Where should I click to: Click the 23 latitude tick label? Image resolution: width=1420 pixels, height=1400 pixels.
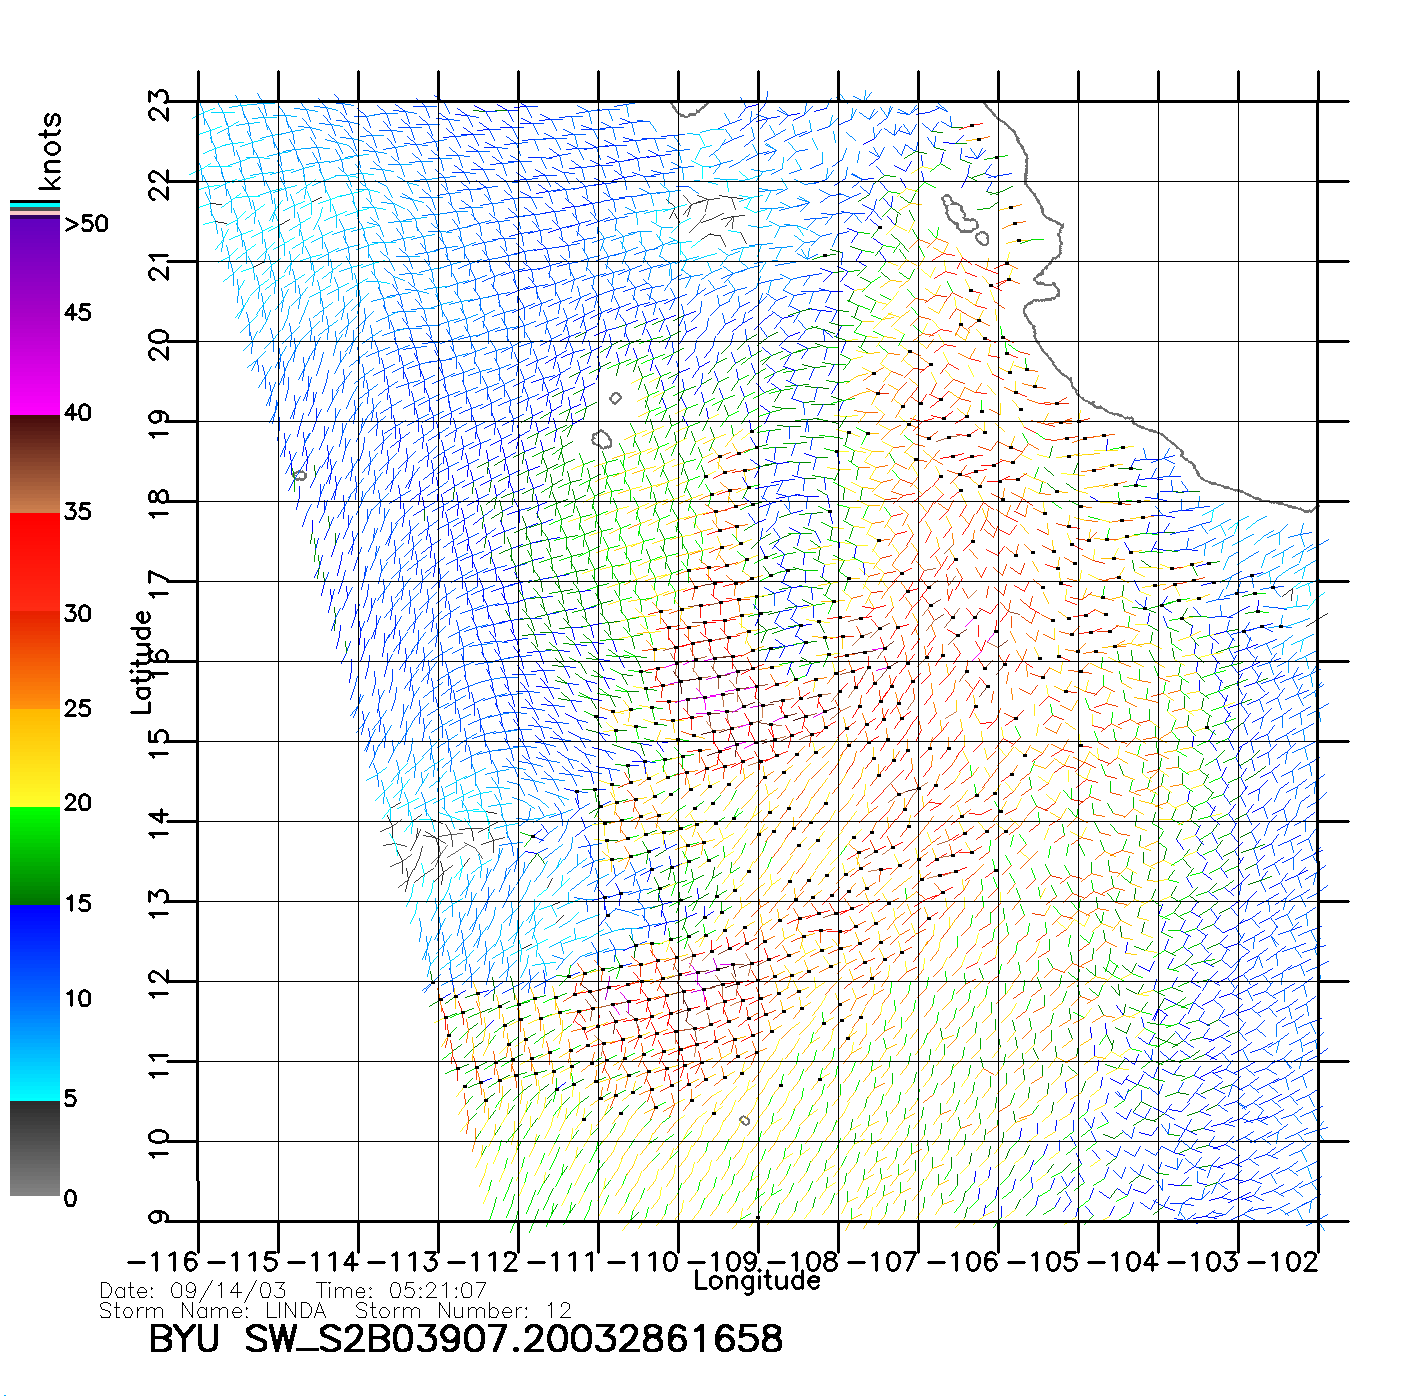click(x=159, y=105)
